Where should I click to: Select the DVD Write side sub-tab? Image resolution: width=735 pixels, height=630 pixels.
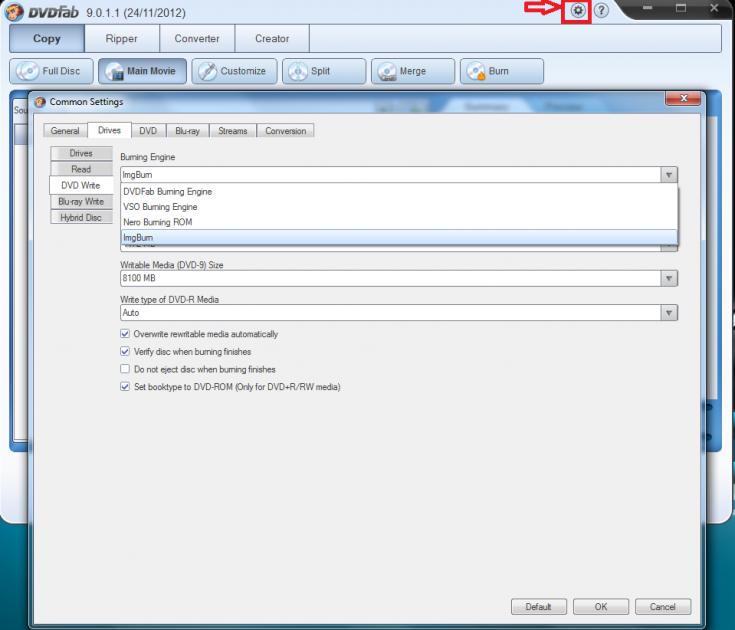81,185
